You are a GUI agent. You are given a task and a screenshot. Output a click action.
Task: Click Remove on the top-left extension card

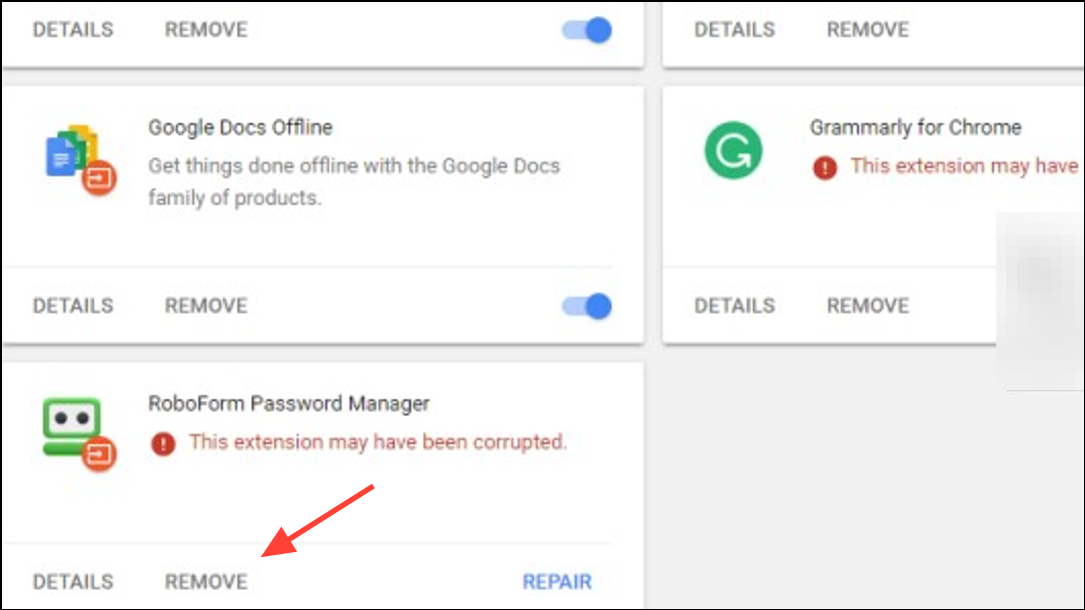(x=206, y=30)
